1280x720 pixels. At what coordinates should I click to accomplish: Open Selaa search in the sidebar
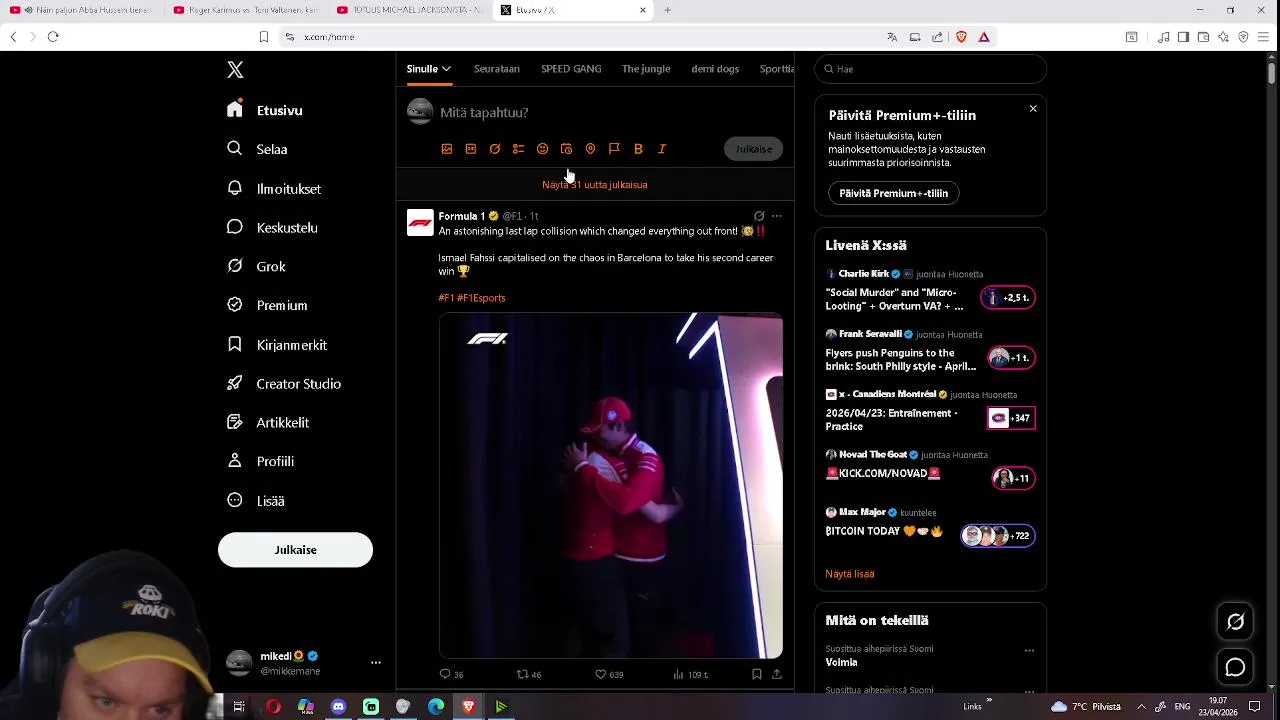pyautogui.click(x=258, y=149)
